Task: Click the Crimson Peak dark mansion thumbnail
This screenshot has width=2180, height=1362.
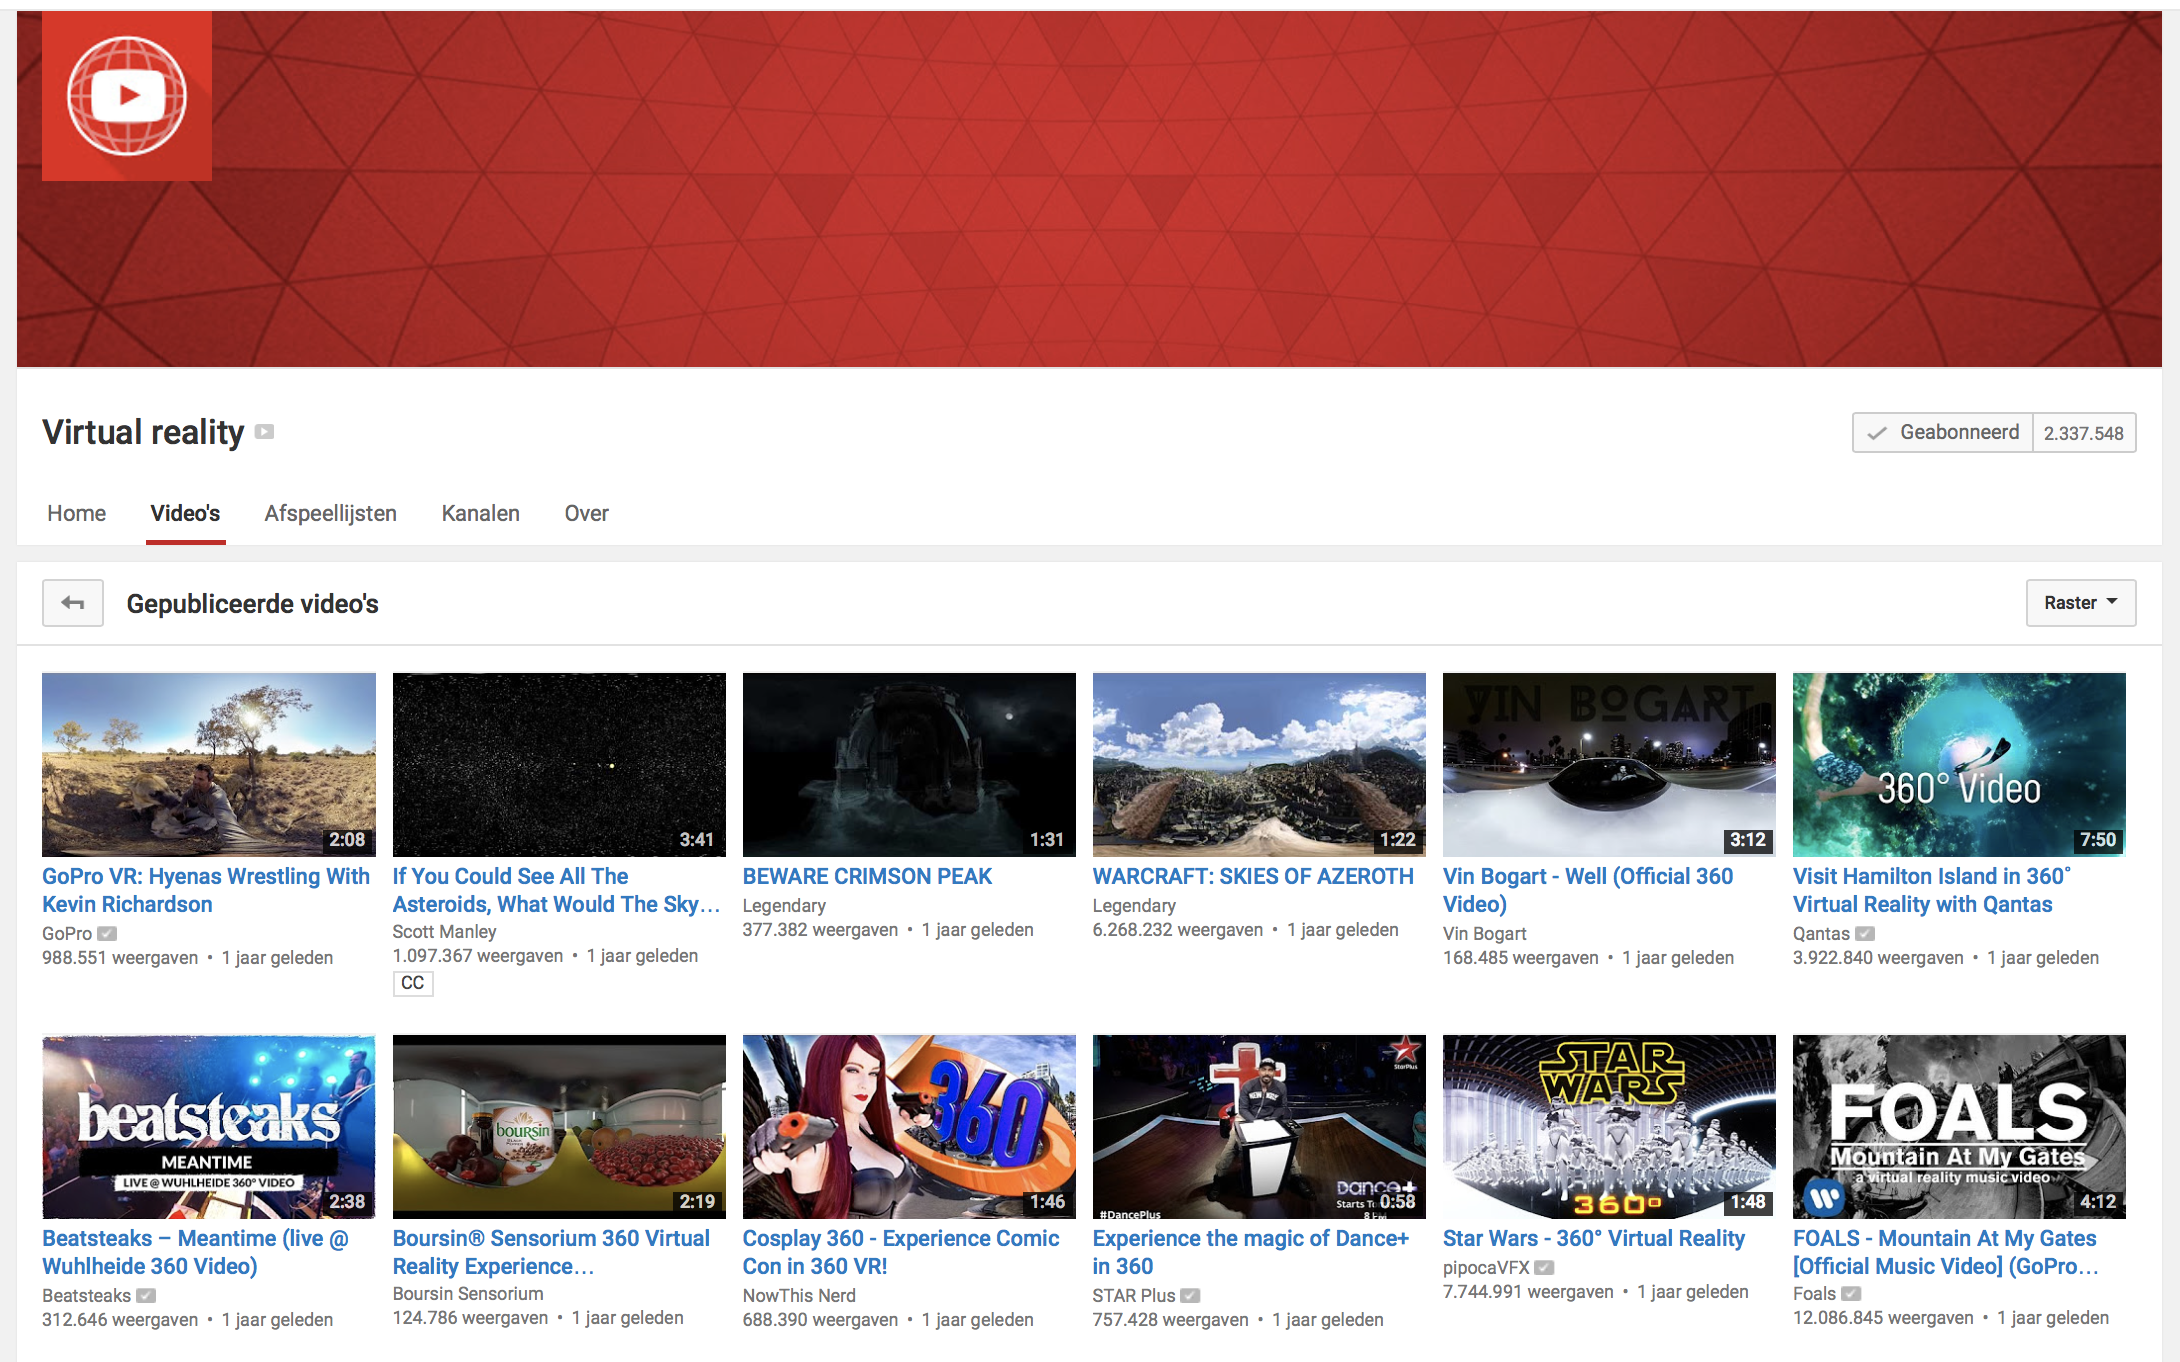Action: coord(909,765)
